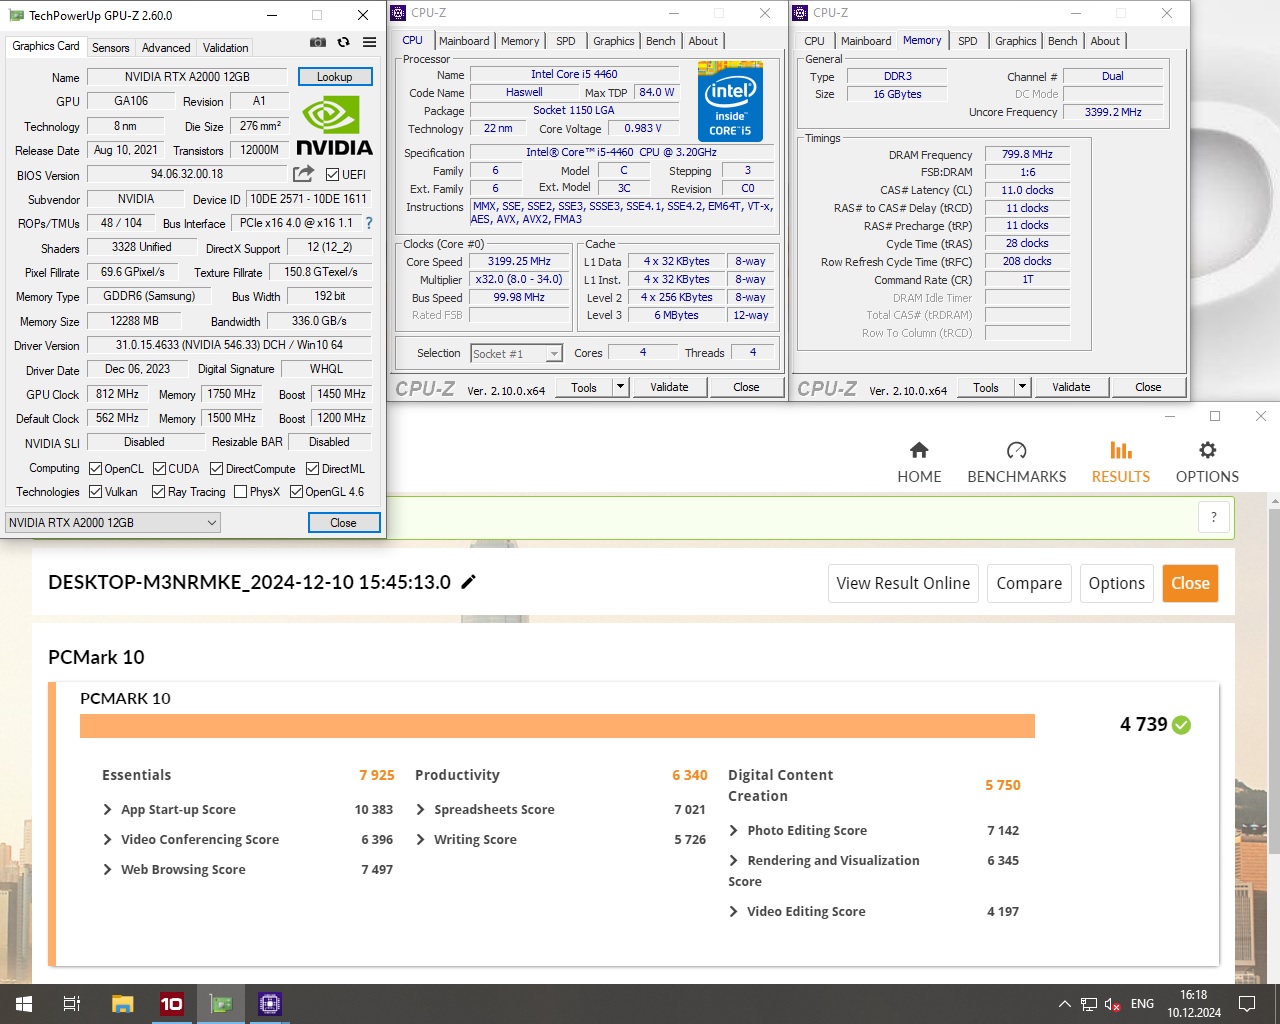
Task: Toggle the DirectML checkbox
Action: (x=312, y=468)
